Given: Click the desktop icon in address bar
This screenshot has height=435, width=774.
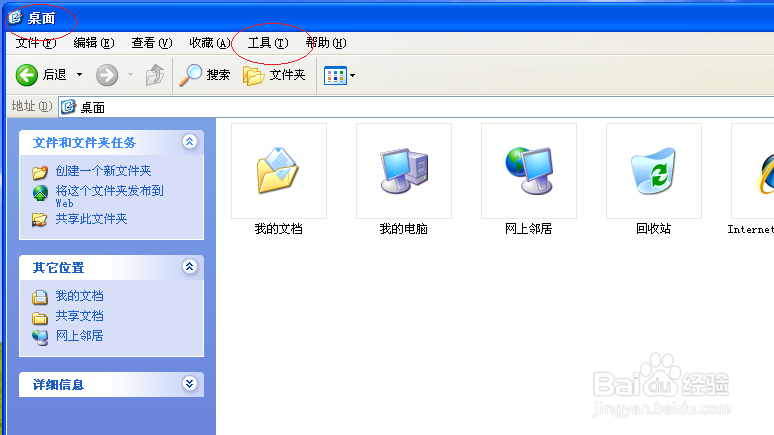Looking at the screenshot, I should (68, 107).
